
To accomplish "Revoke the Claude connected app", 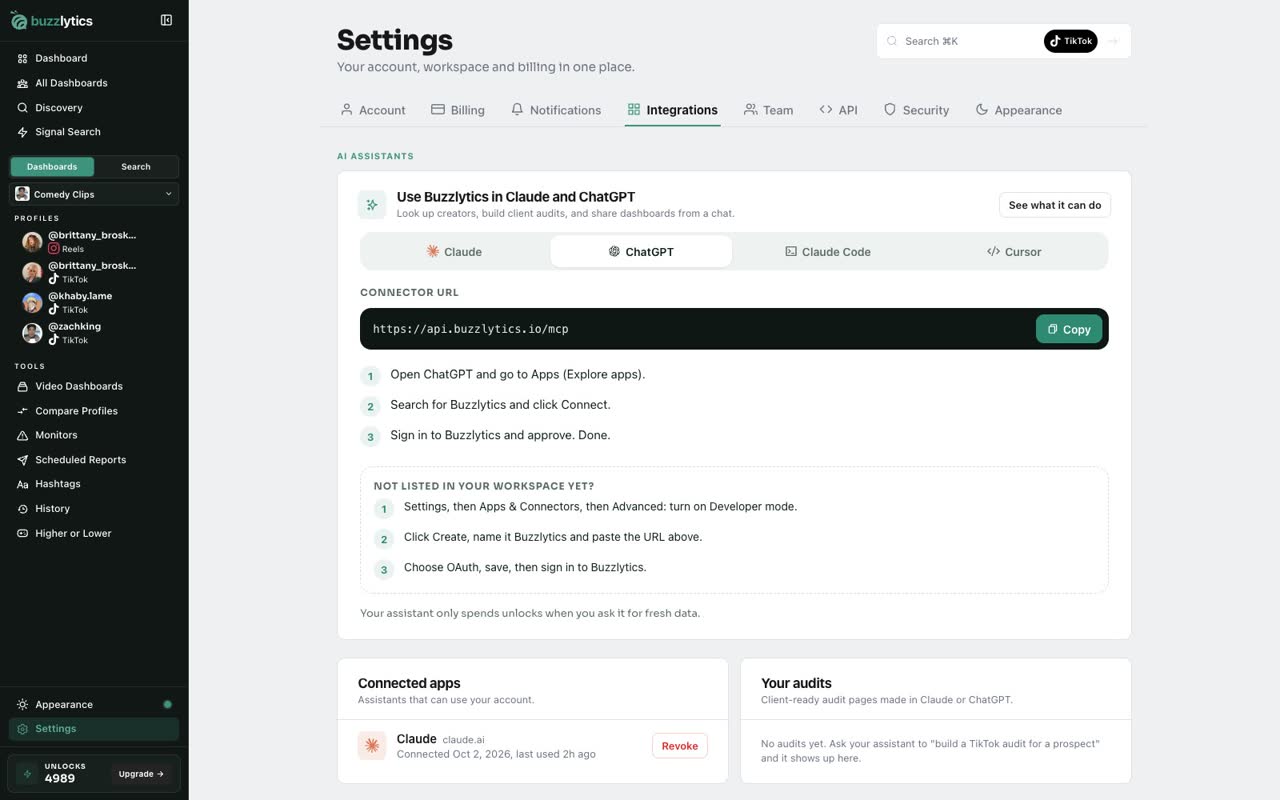I will [680, 746].
